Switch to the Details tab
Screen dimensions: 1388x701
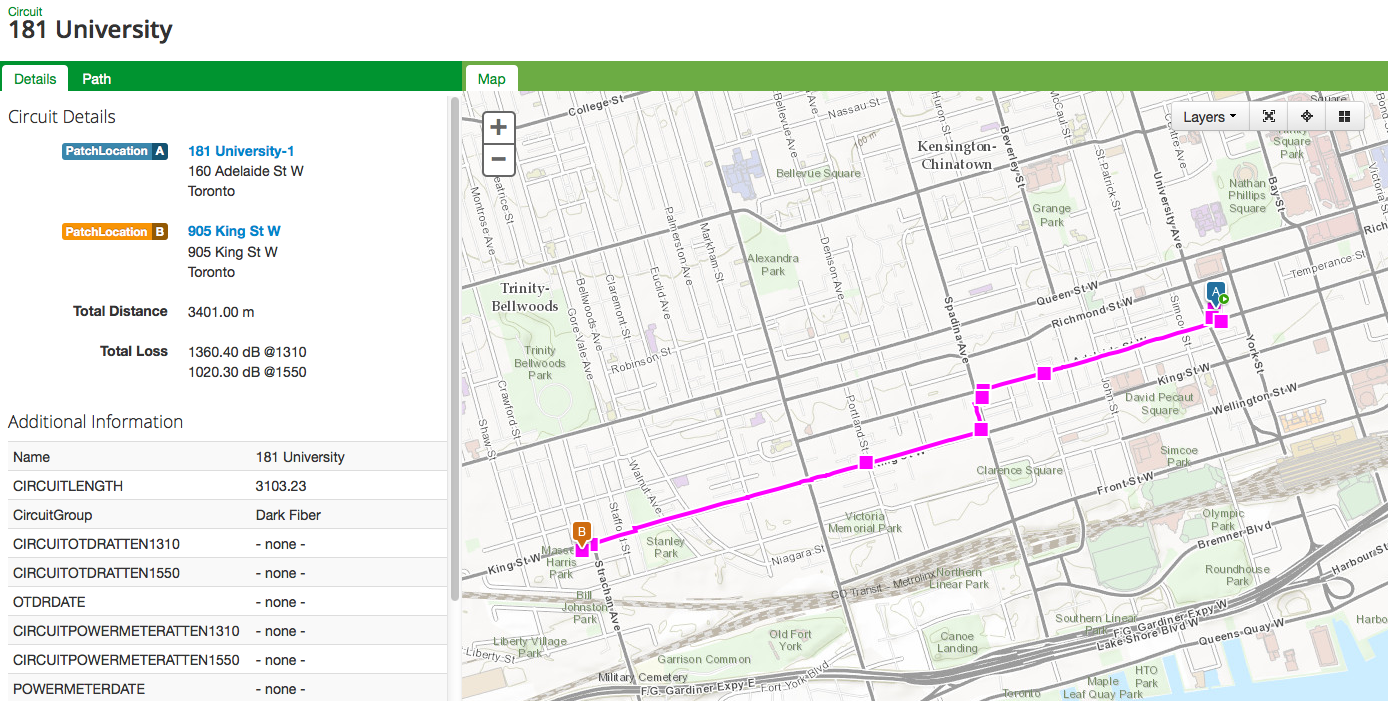[35, 78]
